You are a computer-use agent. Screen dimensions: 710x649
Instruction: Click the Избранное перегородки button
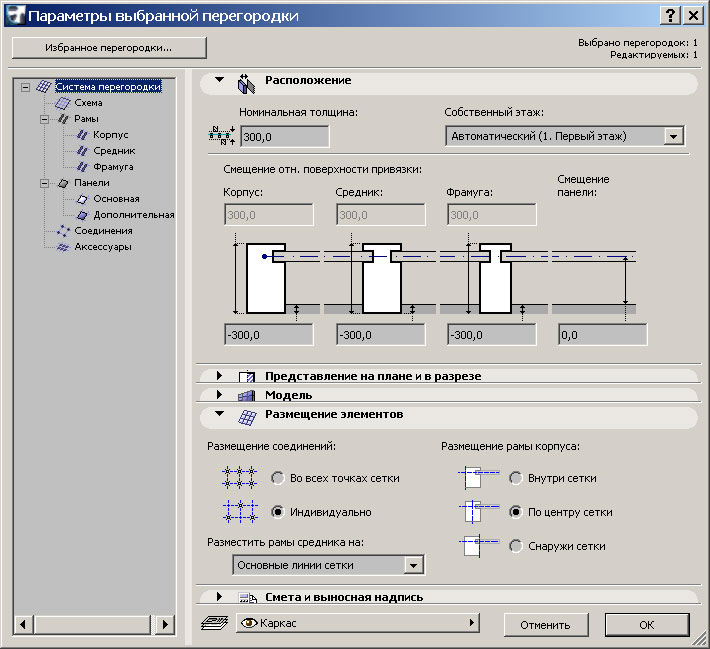pyautogui.click(x=108, y=47)
